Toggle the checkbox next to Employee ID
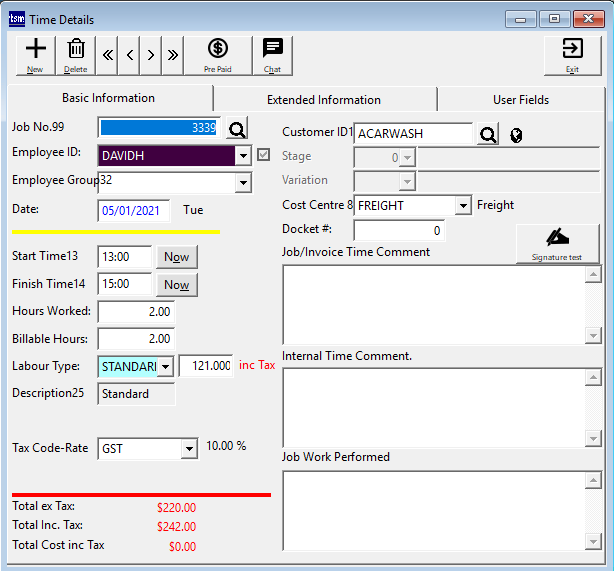 pos(264,155)
